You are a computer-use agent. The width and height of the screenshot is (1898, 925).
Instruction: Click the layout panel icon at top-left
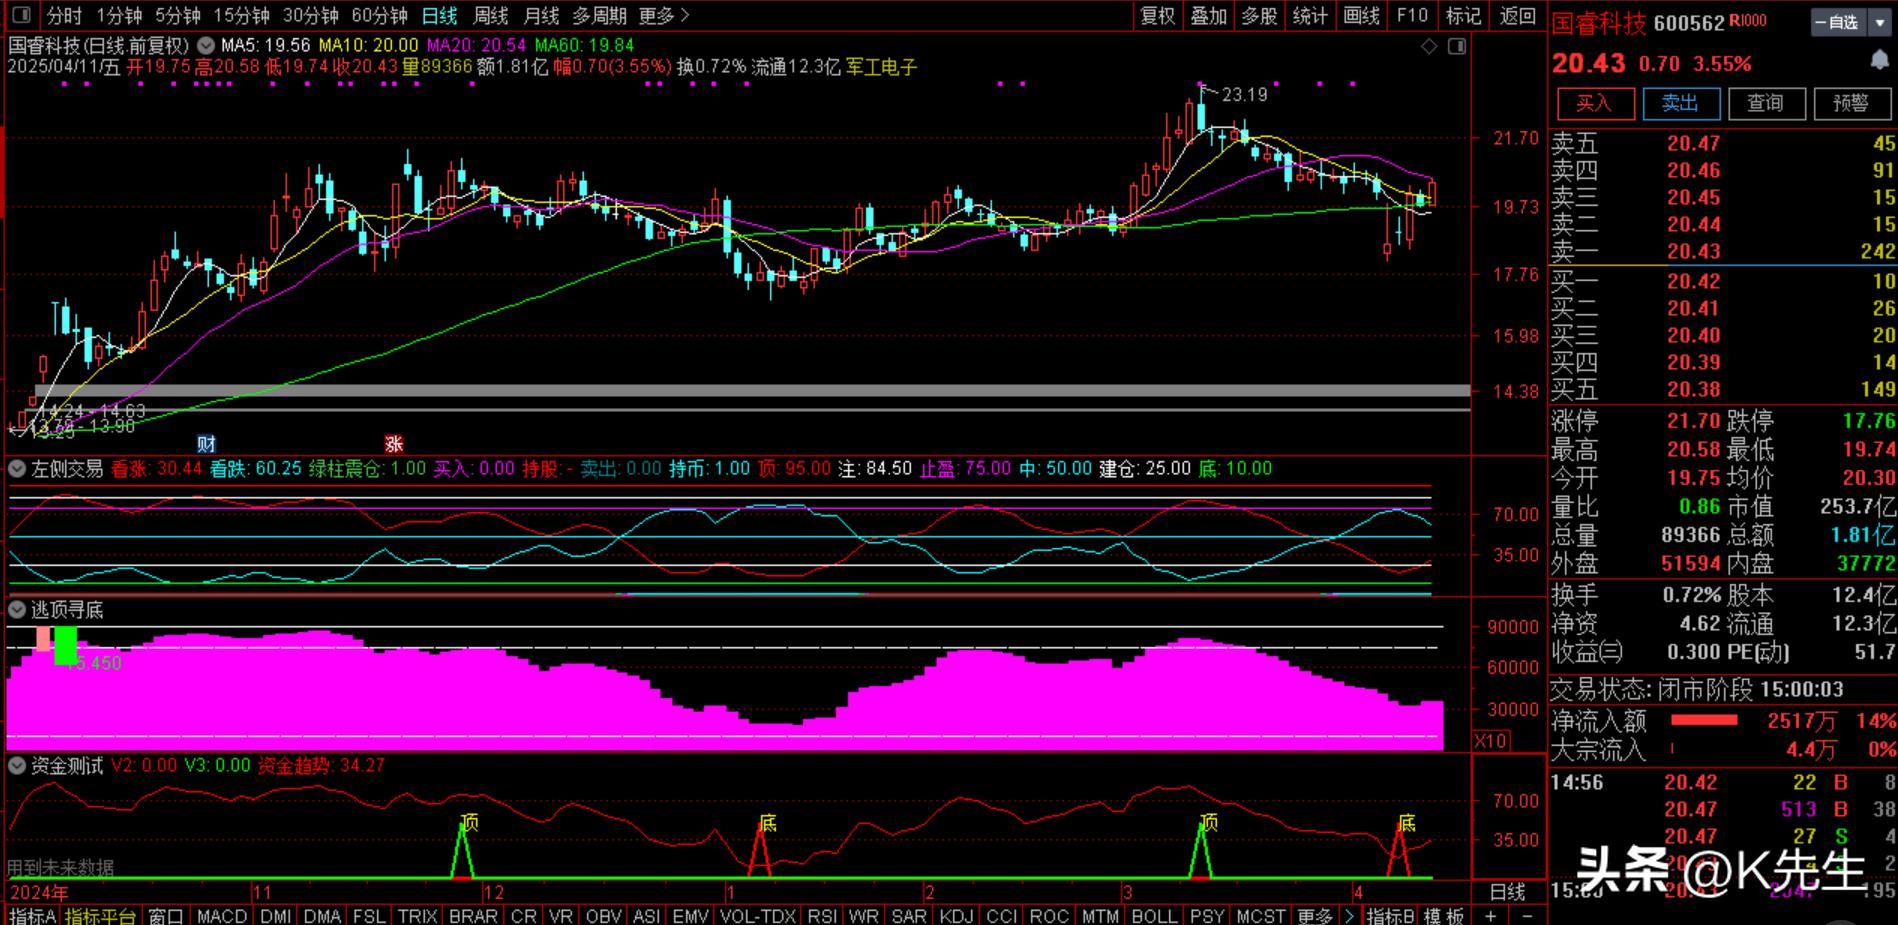click(22, 15)
